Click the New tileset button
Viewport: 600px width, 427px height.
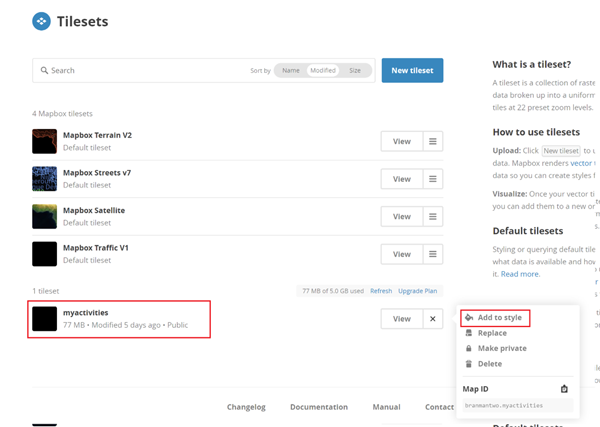click(x=412, y=70)
